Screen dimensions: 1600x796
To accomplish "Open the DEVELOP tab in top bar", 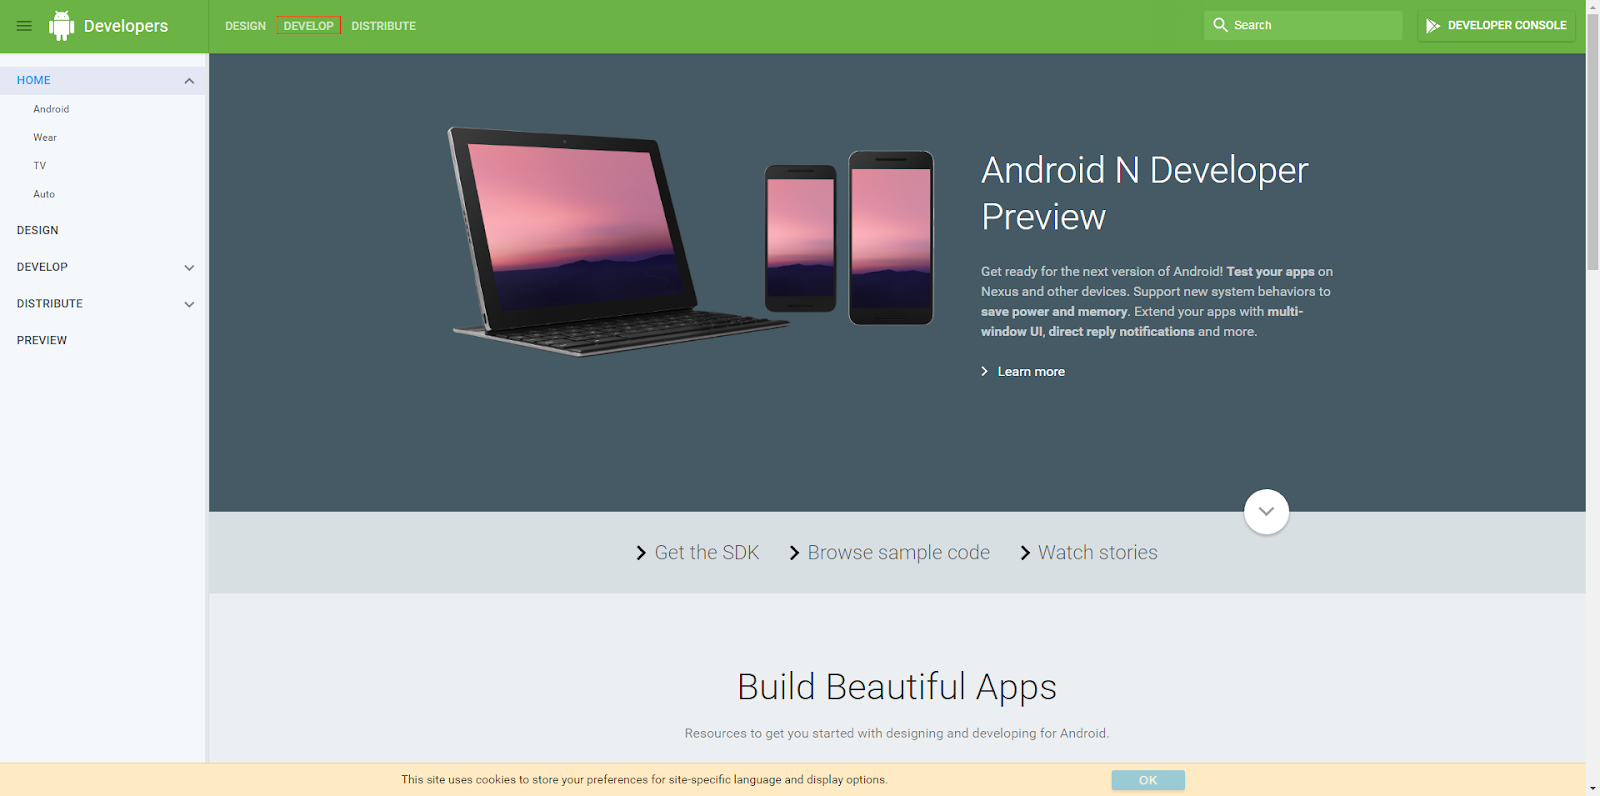I will tap(309, 26).
